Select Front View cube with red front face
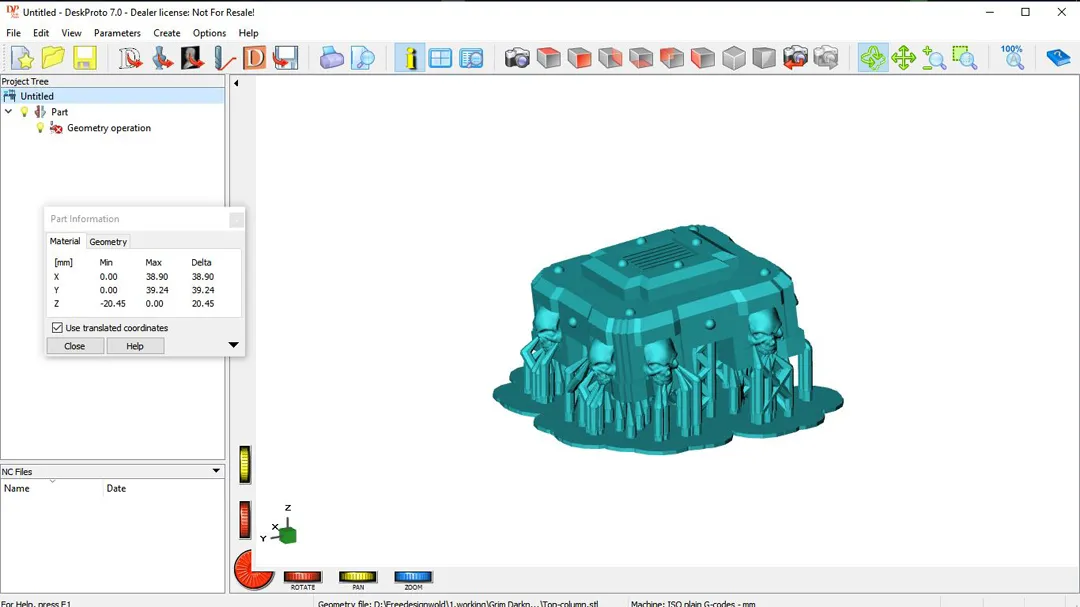This screenshot has width=1080, height=607. coord(579,58)
